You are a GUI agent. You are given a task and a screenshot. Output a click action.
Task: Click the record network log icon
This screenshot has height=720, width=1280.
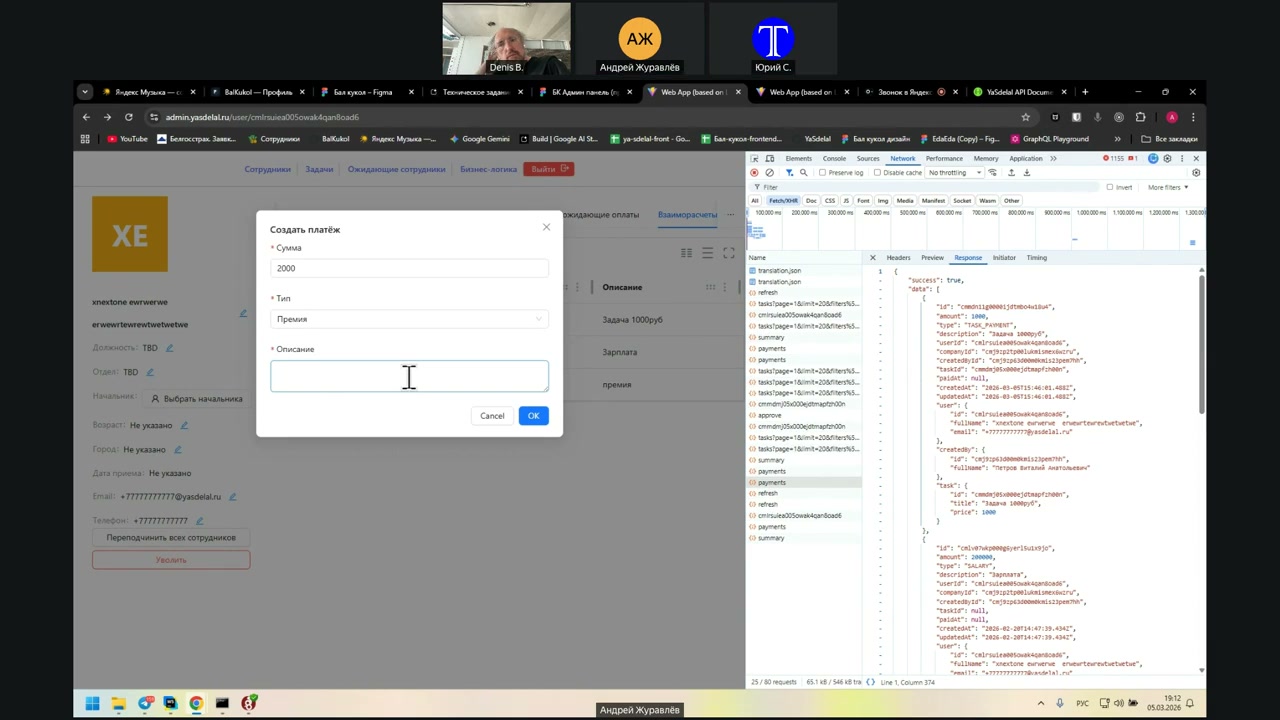tap(755, 173)
